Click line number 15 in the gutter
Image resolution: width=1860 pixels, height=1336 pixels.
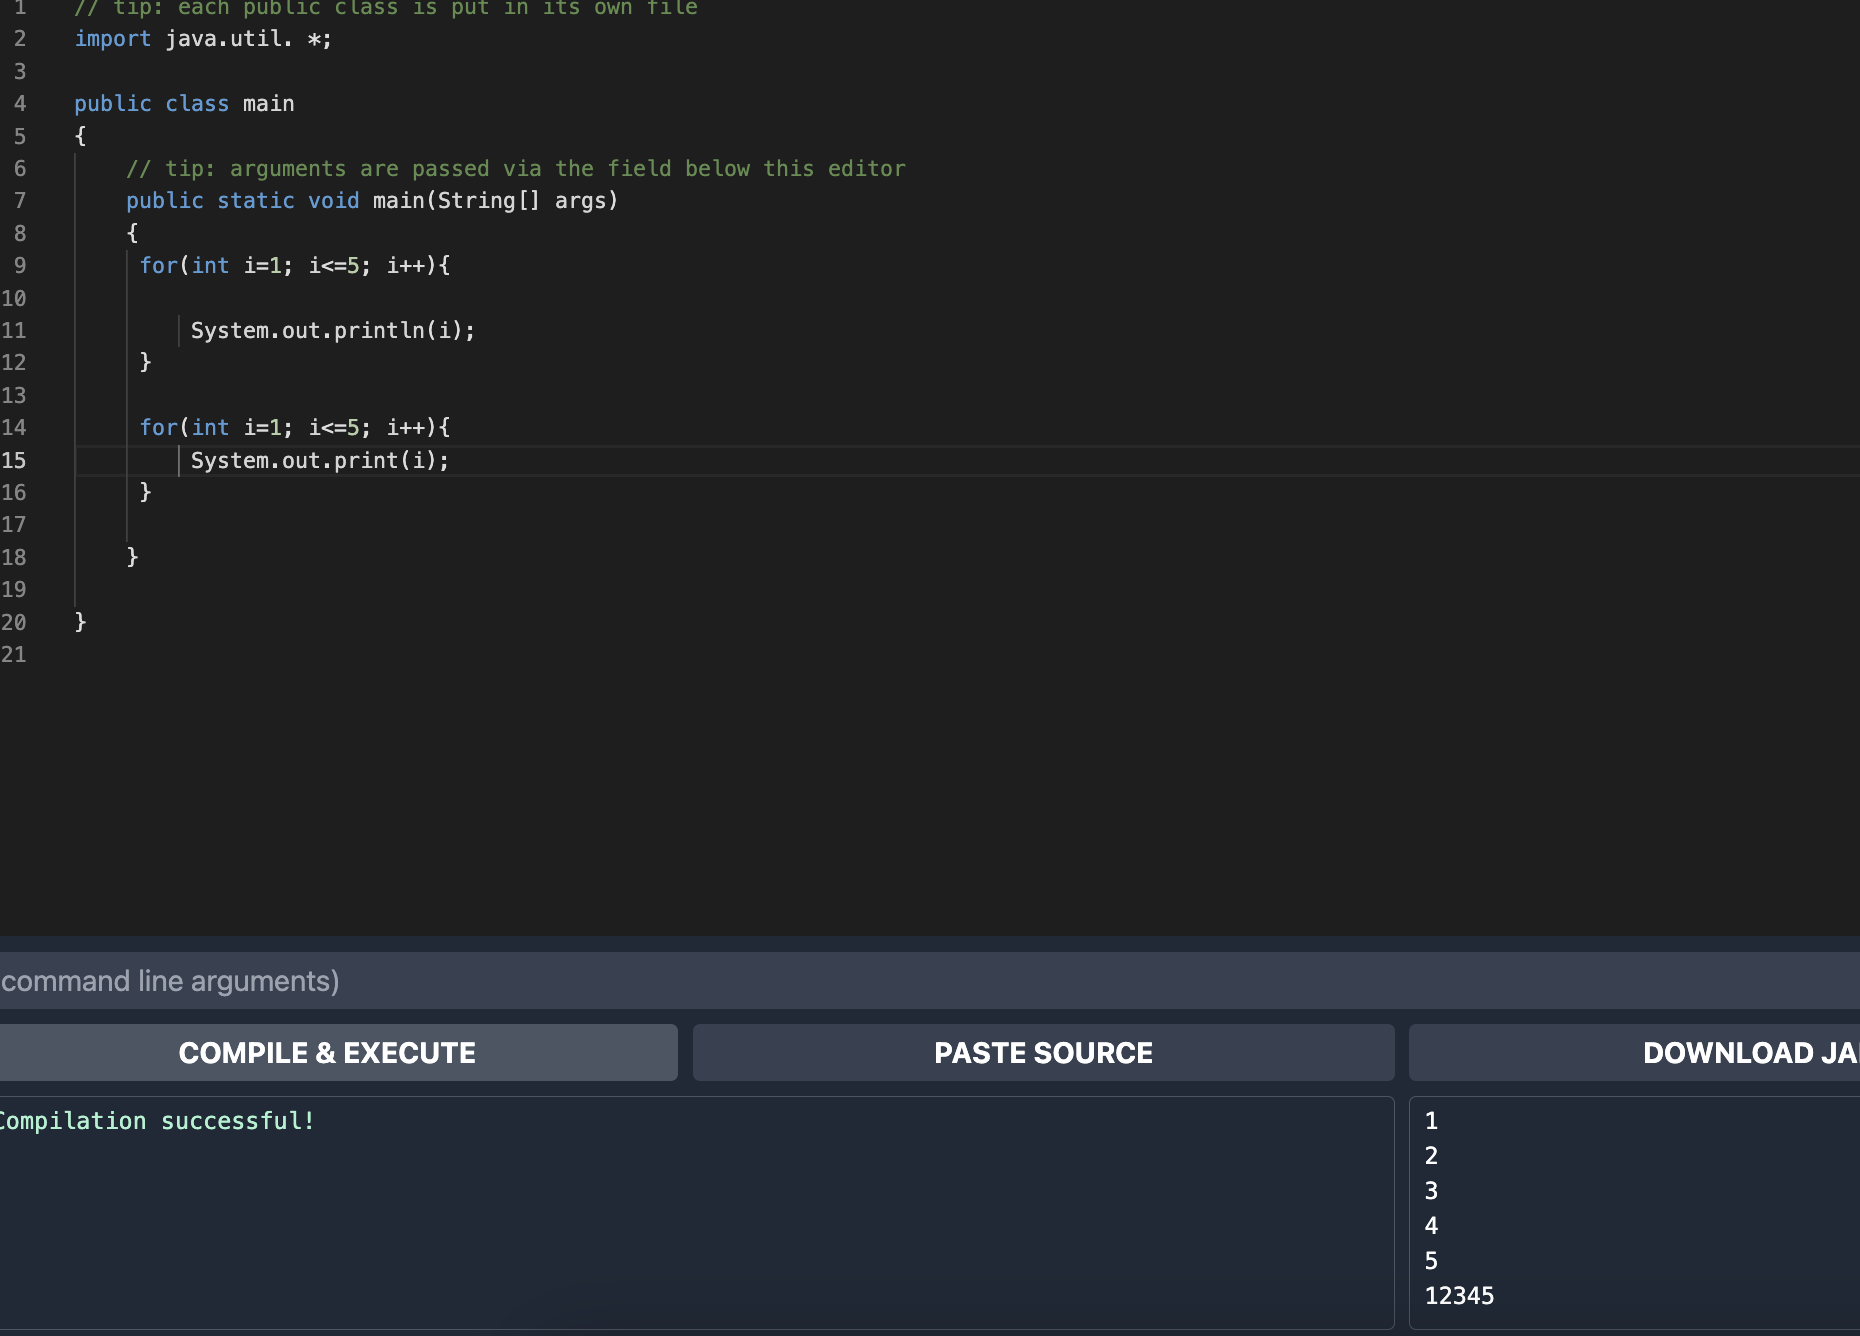click(x=14, y=461)
